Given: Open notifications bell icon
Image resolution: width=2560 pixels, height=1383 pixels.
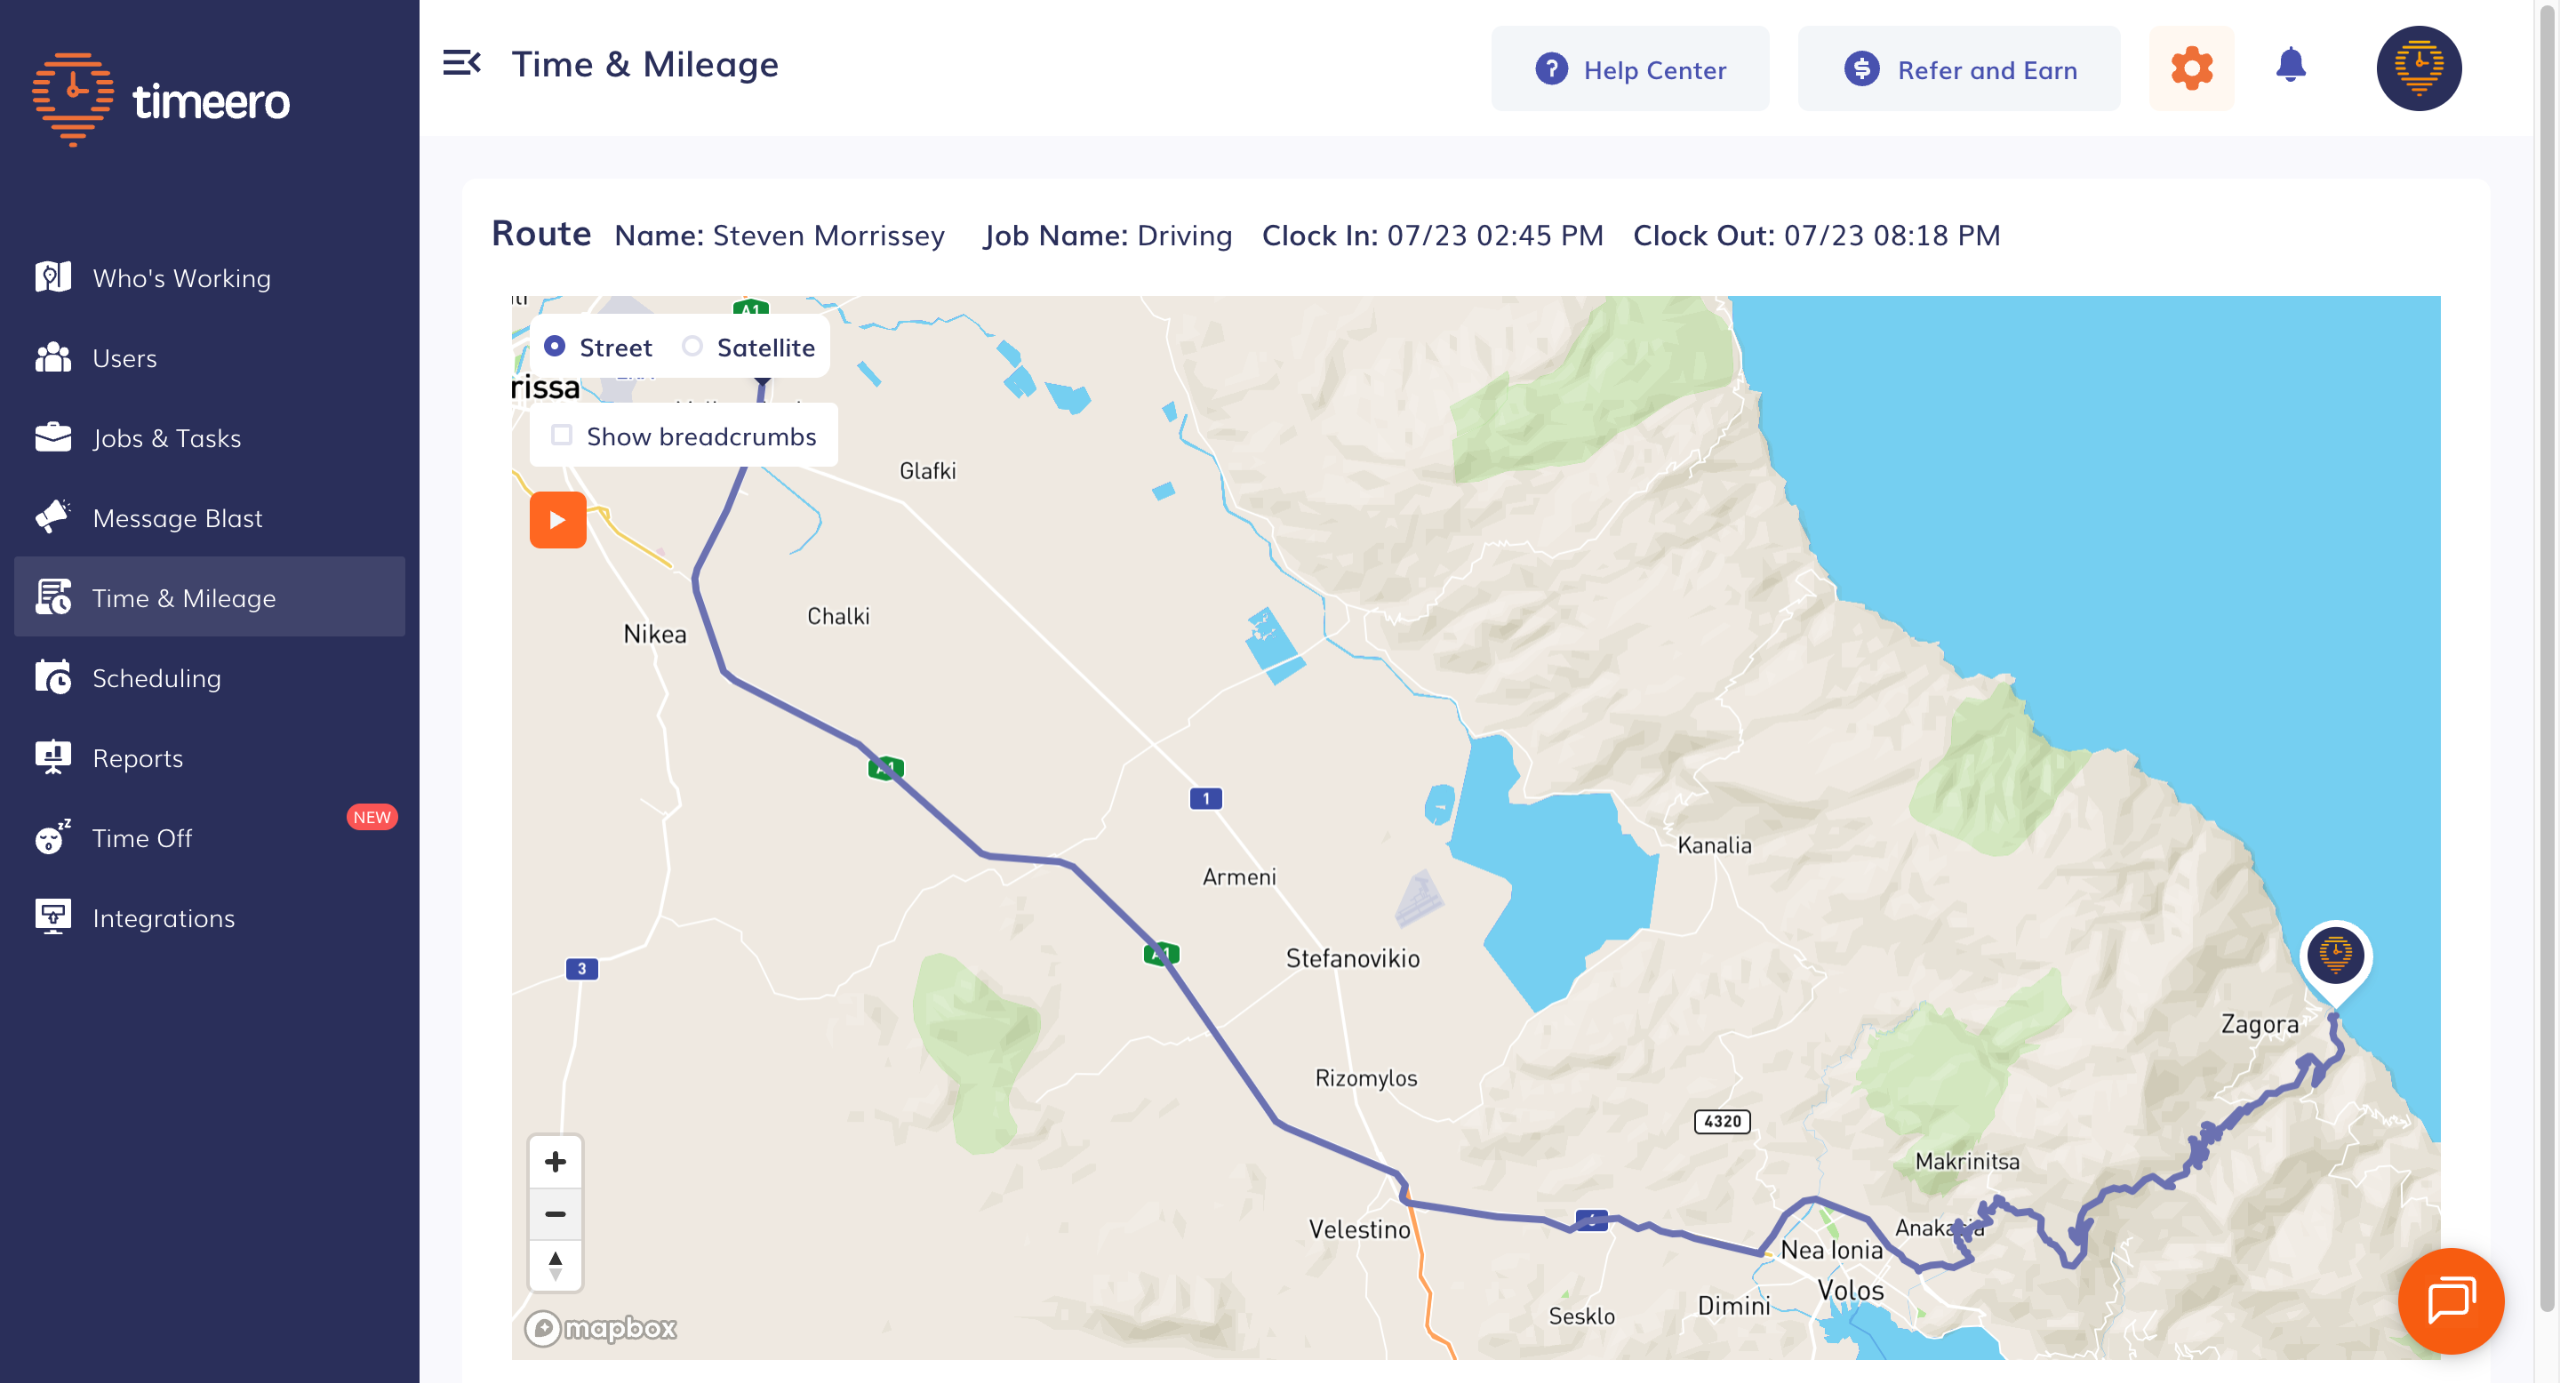Looking at the screenshot, I should point(2290,66).
